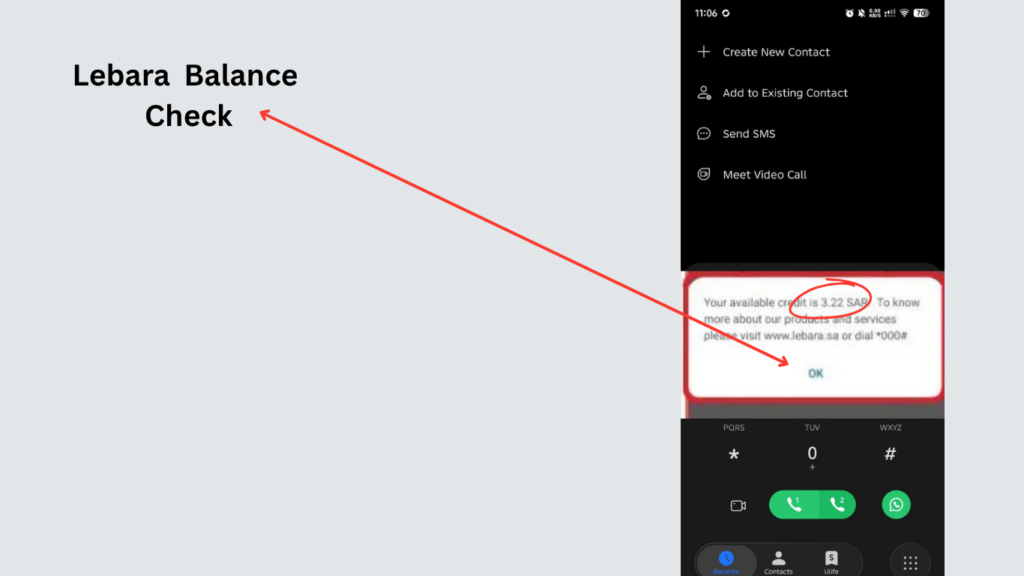This screenshot has height=576, width=1024.
Task: Click the Meet video call icon
Action: click(x=703, y=174)
